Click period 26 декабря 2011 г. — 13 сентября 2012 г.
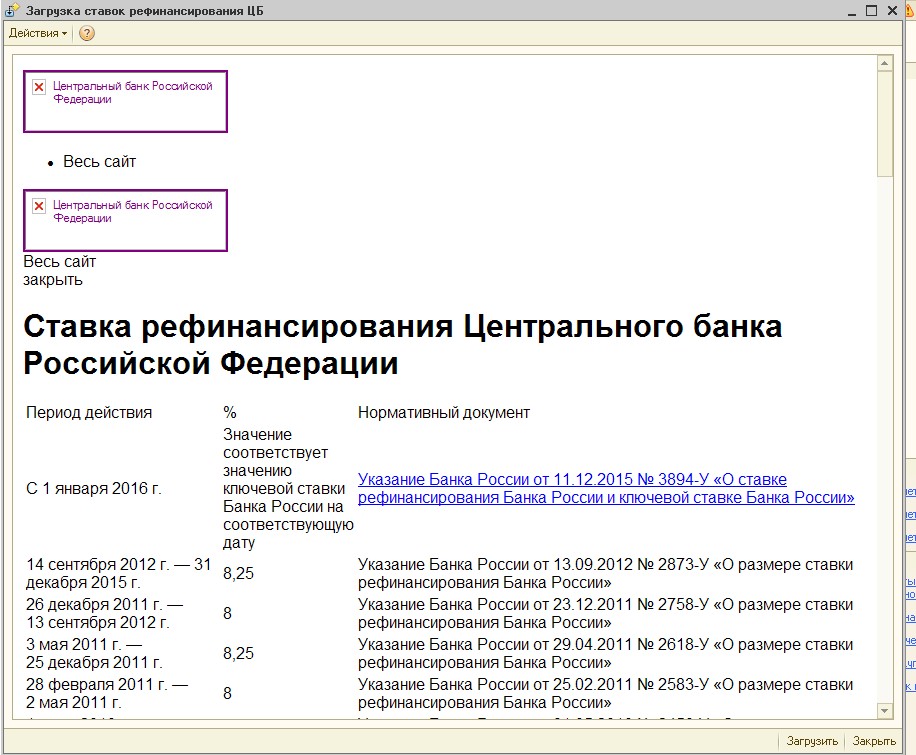The height and width of the screenshot is (755, 916). click(105, 613)
